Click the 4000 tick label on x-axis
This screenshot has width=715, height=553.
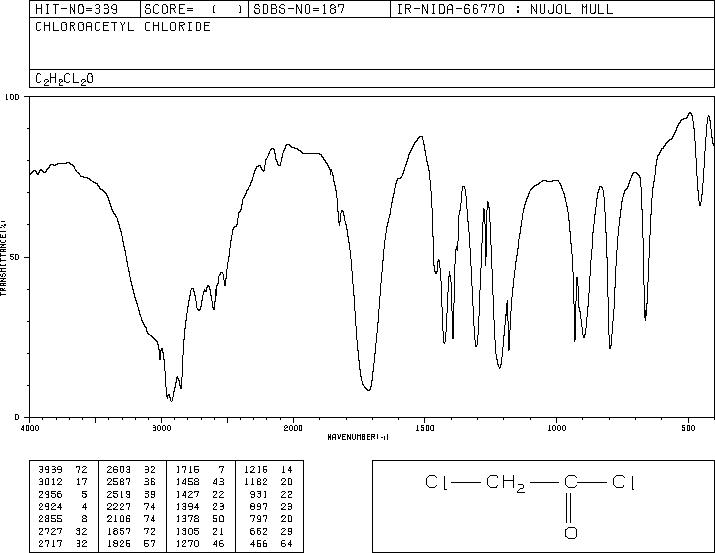30,428
